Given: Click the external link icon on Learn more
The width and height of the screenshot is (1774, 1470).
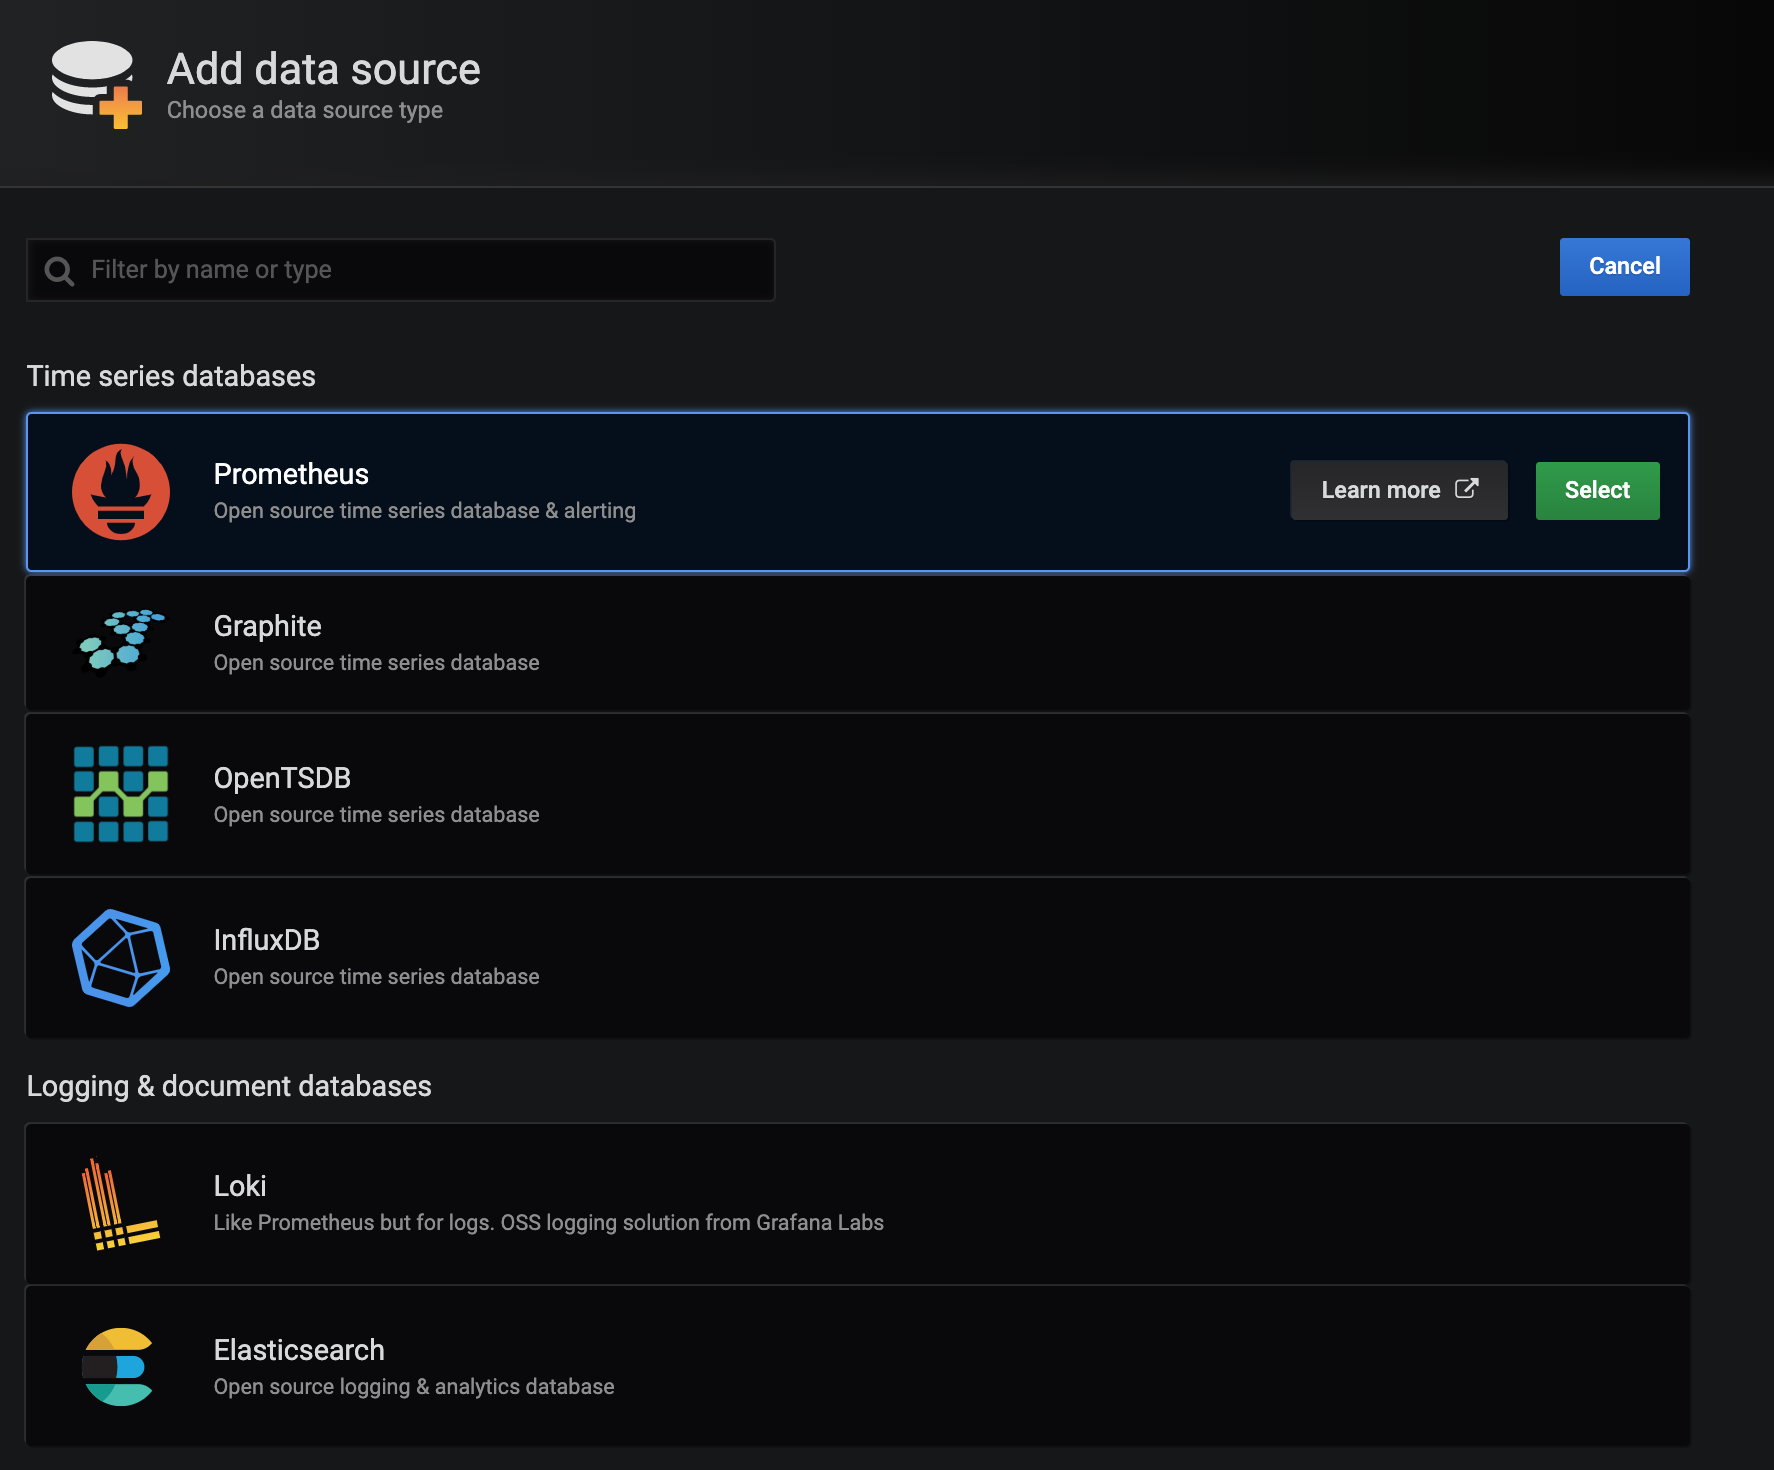Looking at the screenshot, I should tap(1466, 489).
